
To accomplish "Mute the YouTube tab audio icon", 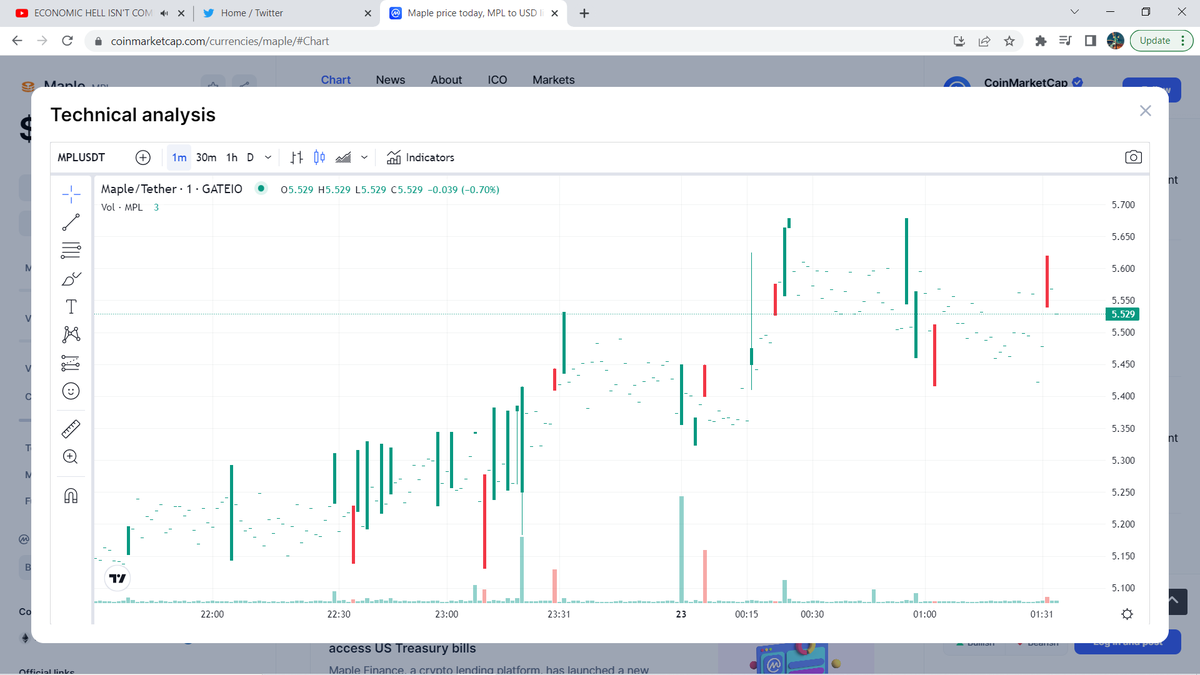I will (x=164, y=14).
